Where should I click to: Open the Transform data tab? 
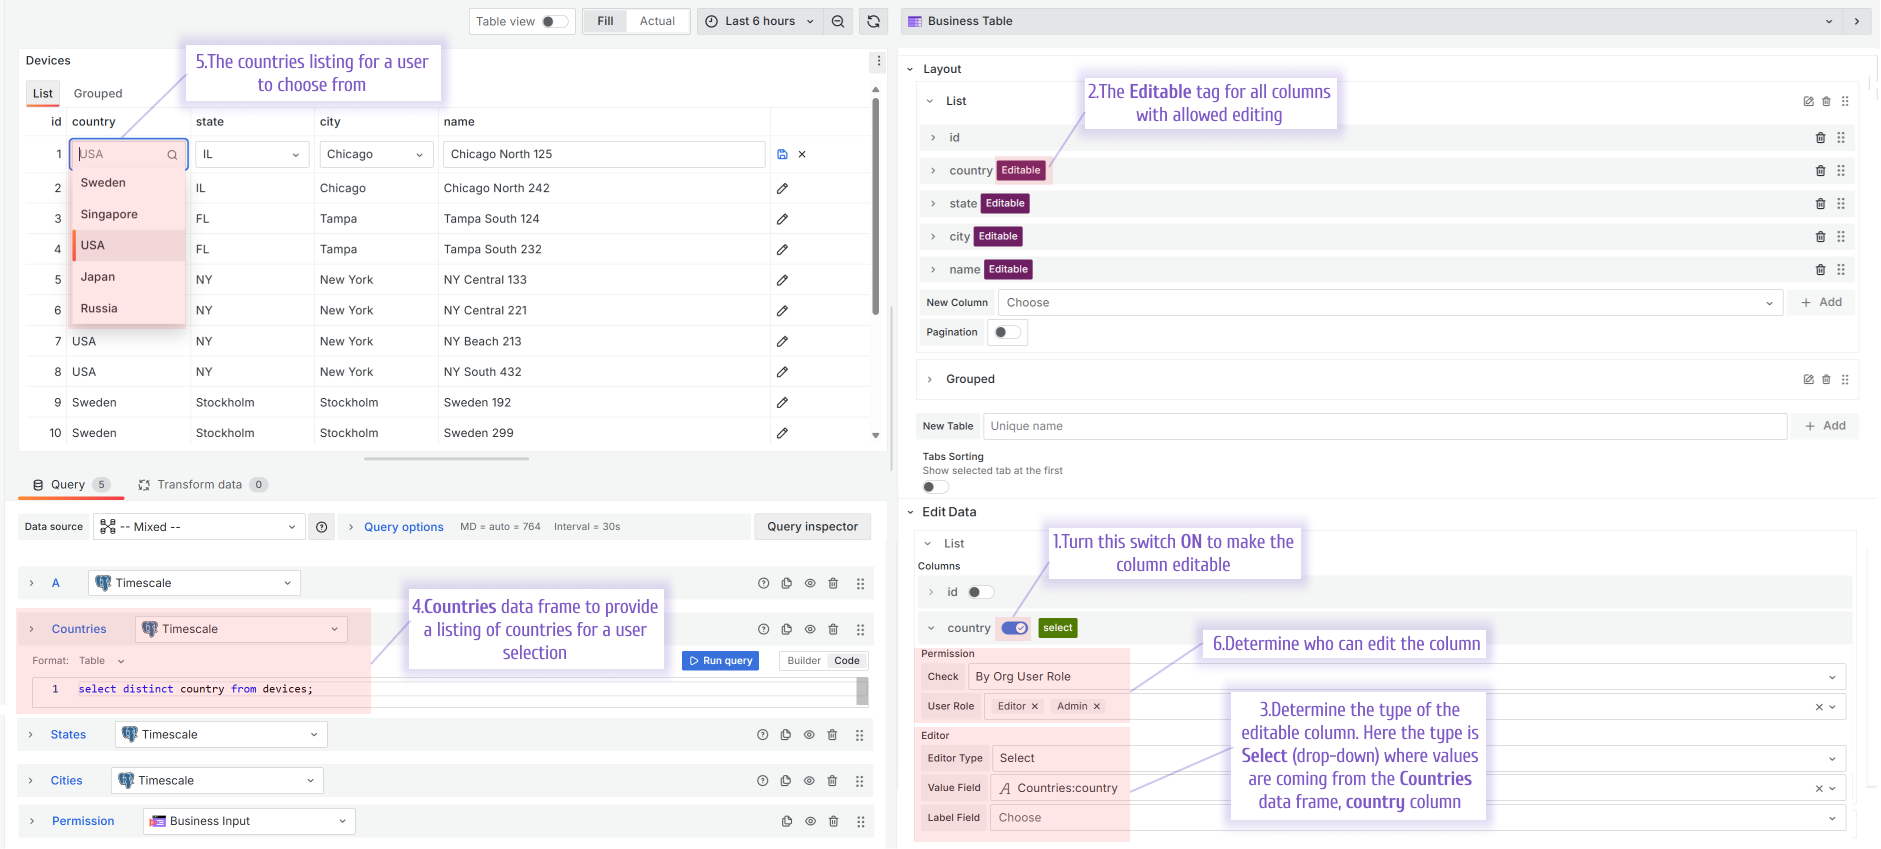(x=200, y=485)
